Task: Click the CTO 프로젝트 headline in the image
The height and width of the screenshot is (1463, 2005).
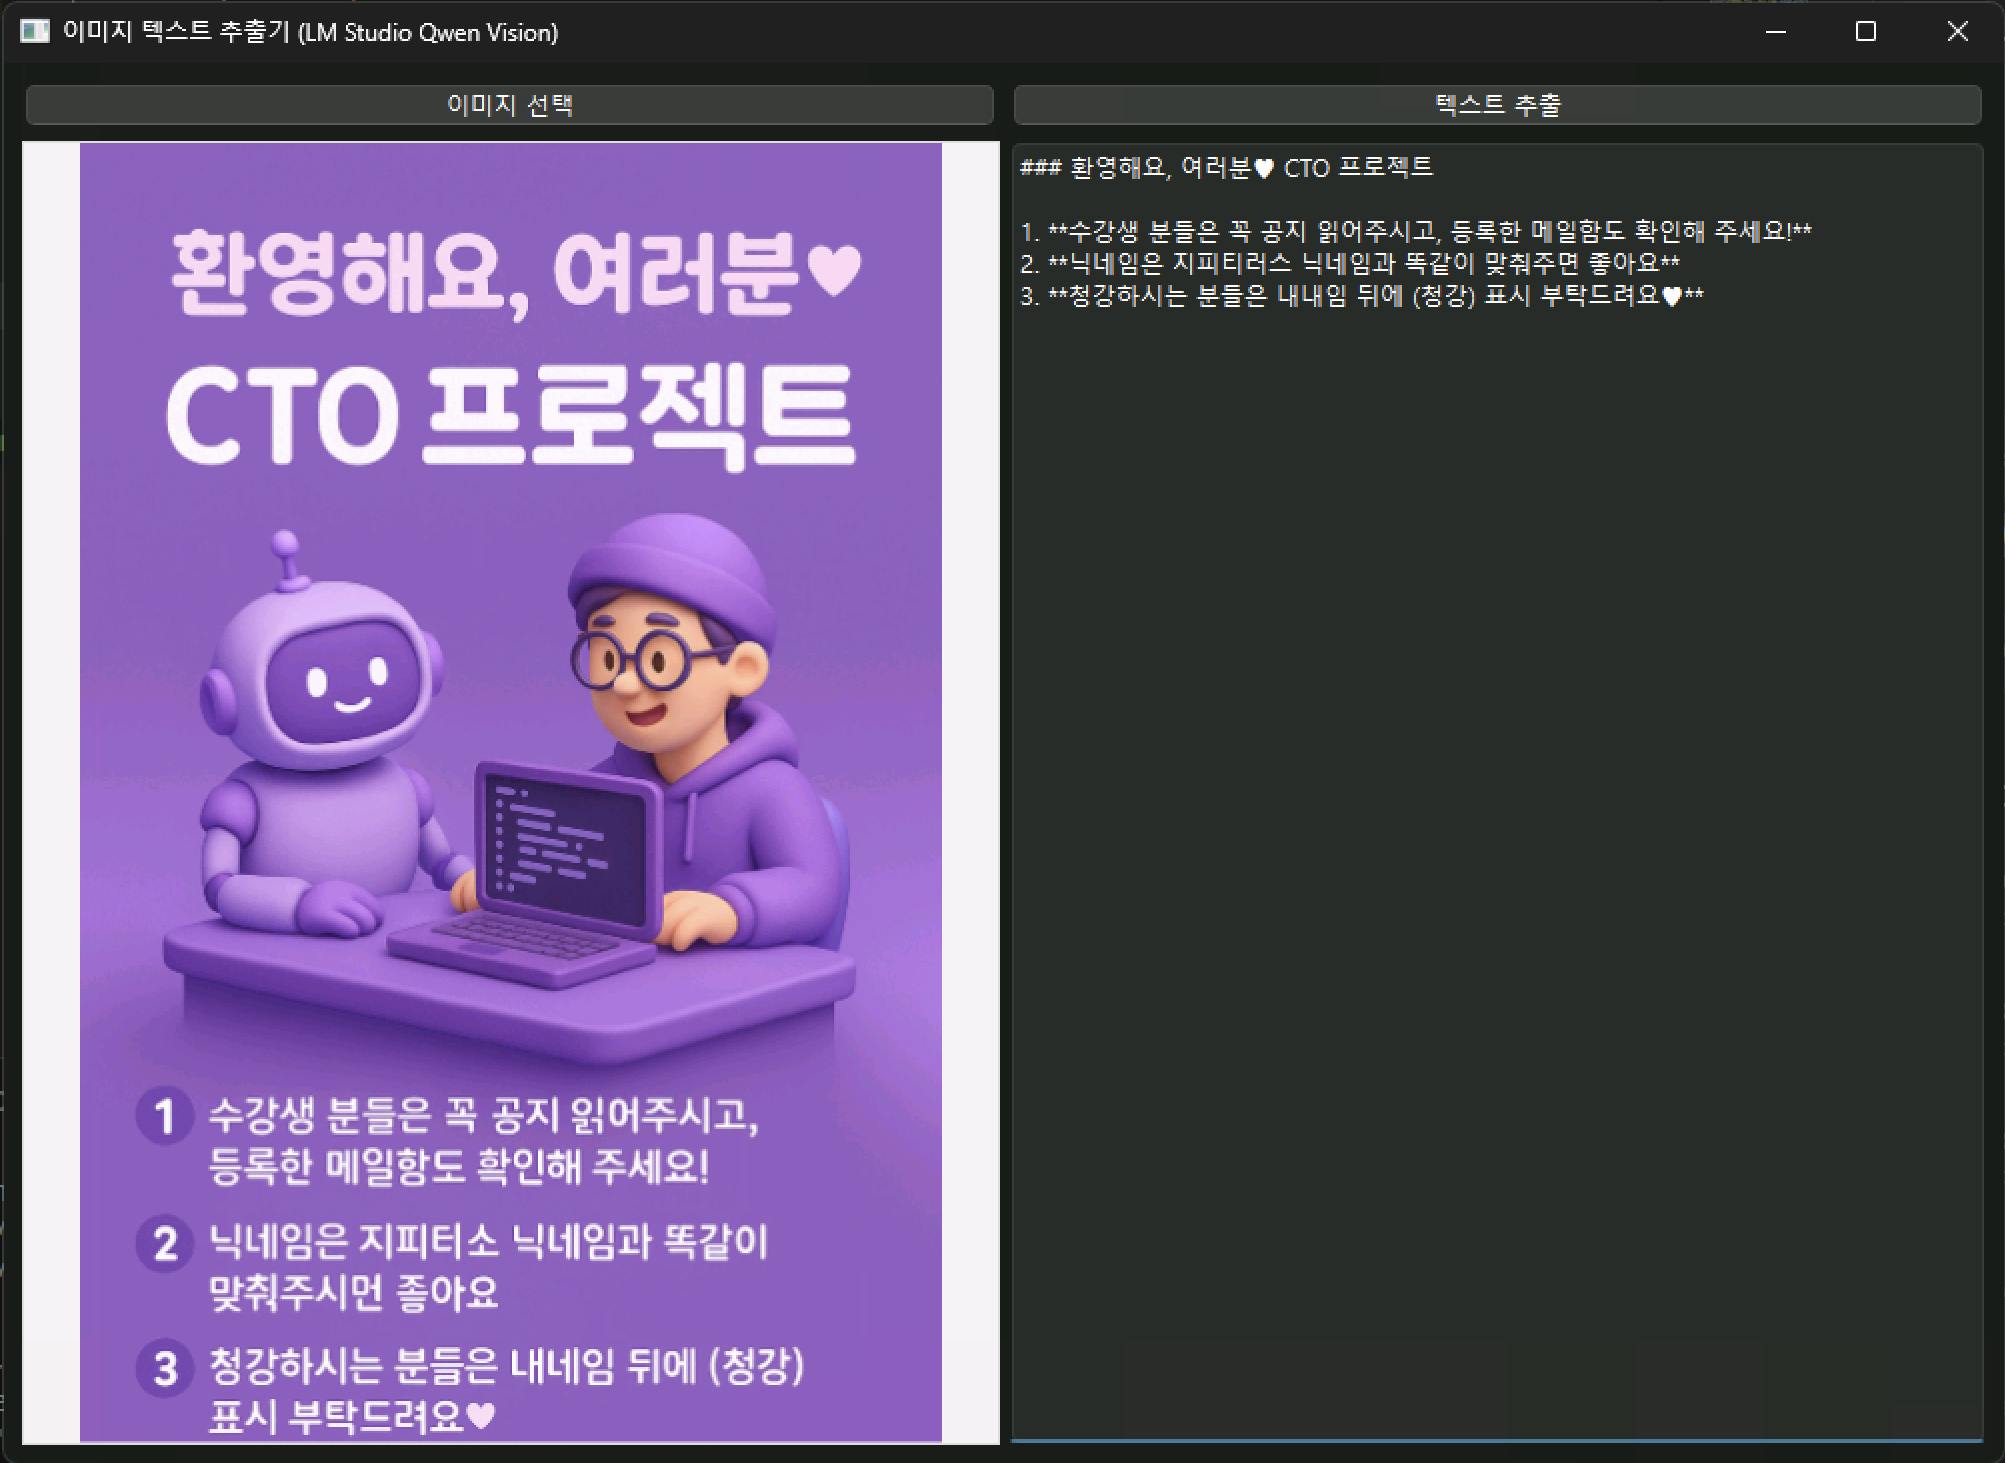Action: tap(510, 415)
